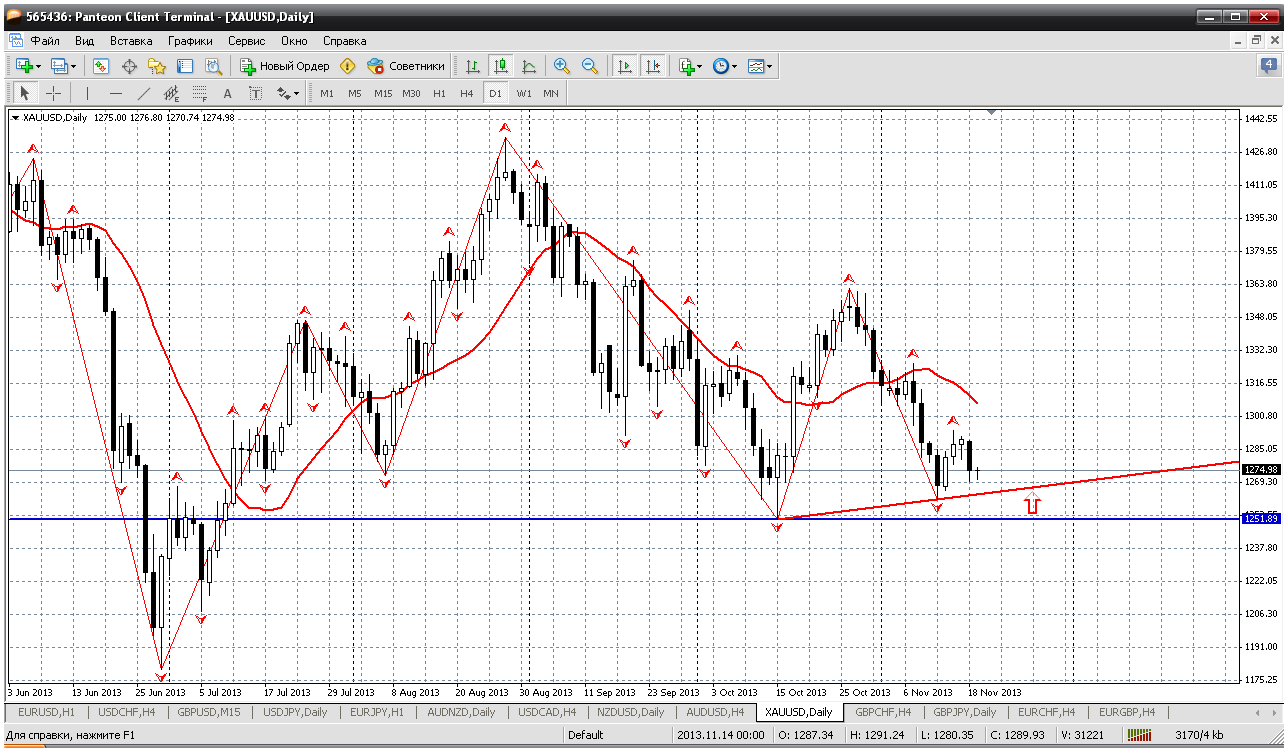Select the arrow cursor tool
This screenshot has width=1288, height=748.
pyautogui.click(x=25, y=93)
